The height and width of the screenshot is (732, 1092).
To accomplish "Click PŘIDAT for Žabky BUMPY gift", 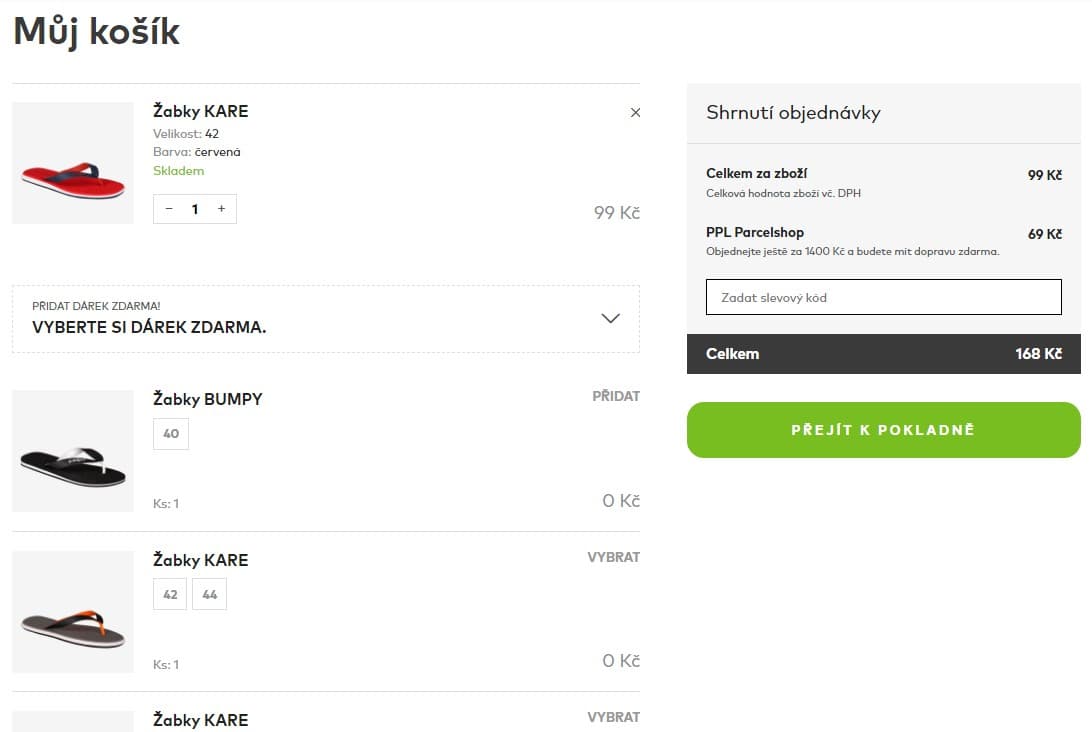I will pyautogui.click(x=616, y=396).
